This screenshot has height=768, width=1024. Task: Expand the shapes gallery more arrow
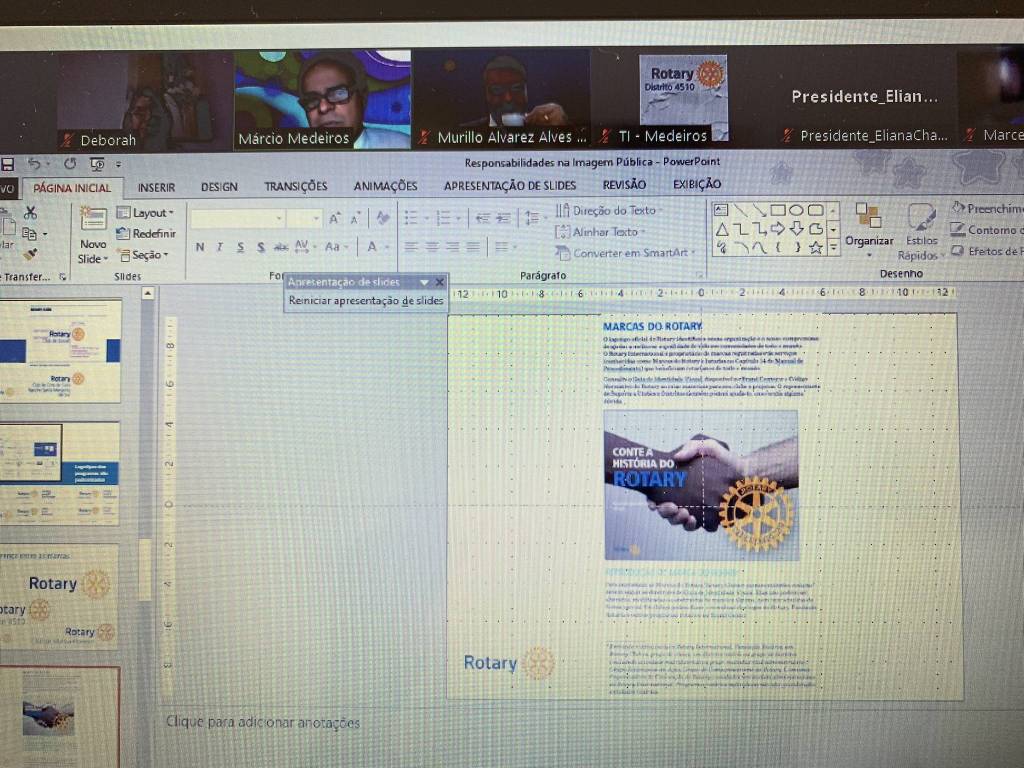coord(834,248)
